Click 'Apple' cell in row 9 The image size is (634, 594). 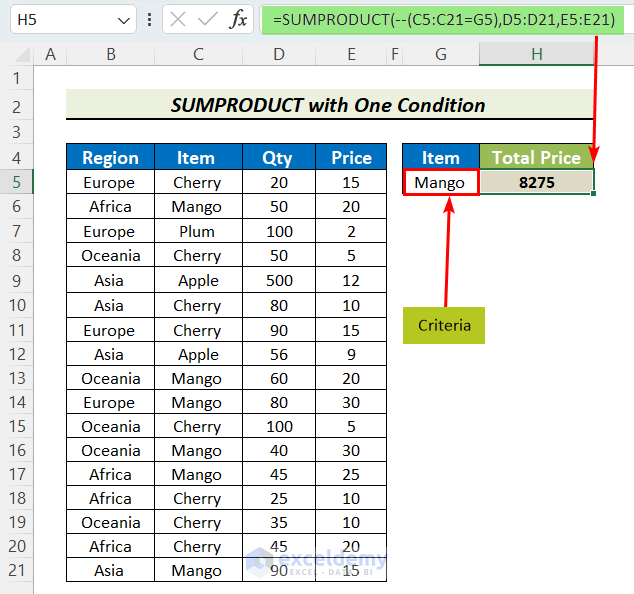198,280
